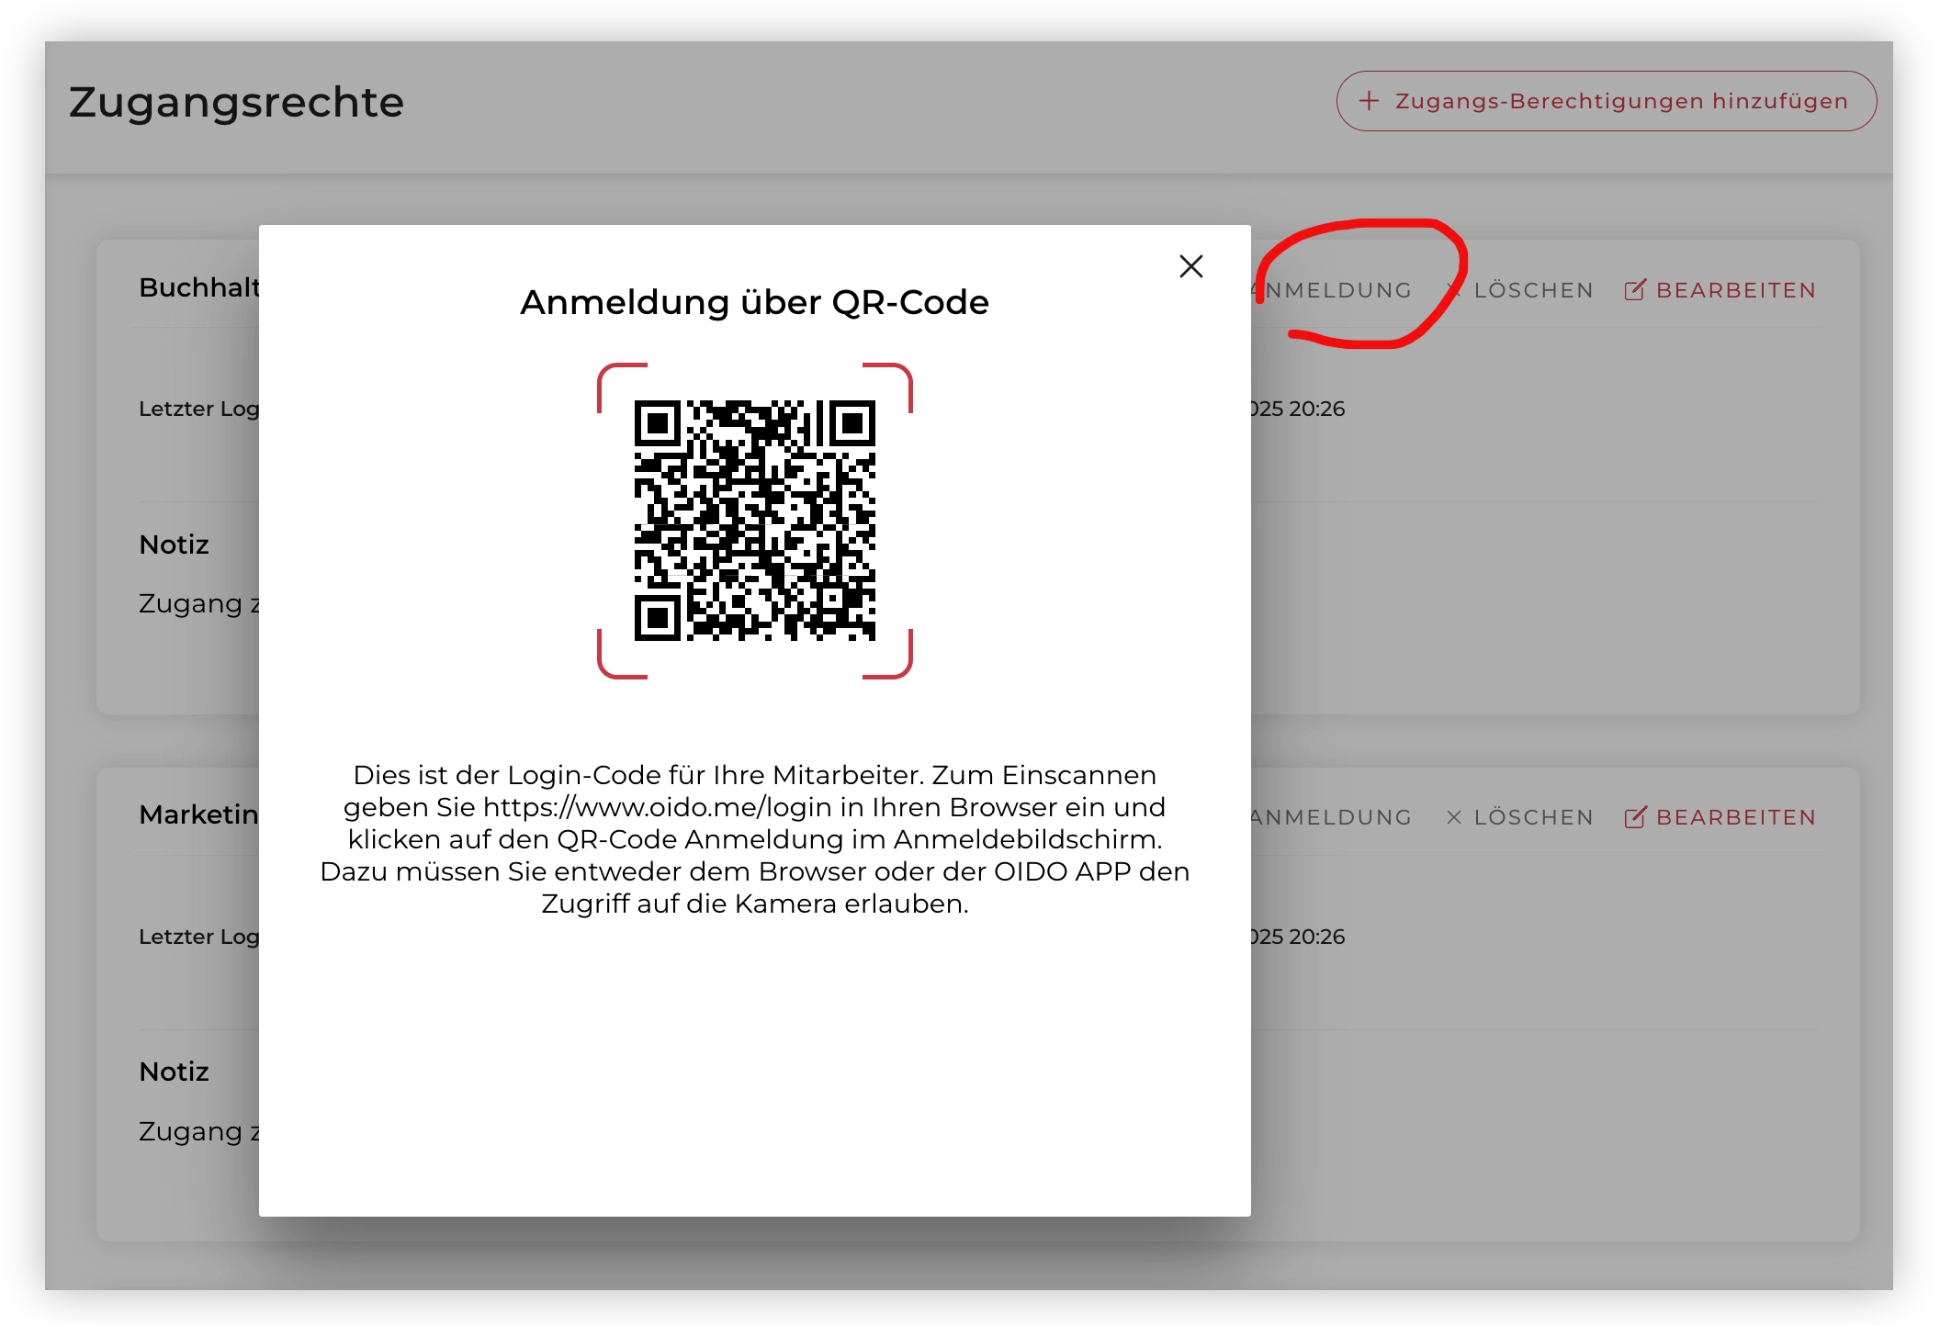This screenshot has width=1940, height=1325.
Task: Click the QR code image in dialog
Action: tap(754, 520)
